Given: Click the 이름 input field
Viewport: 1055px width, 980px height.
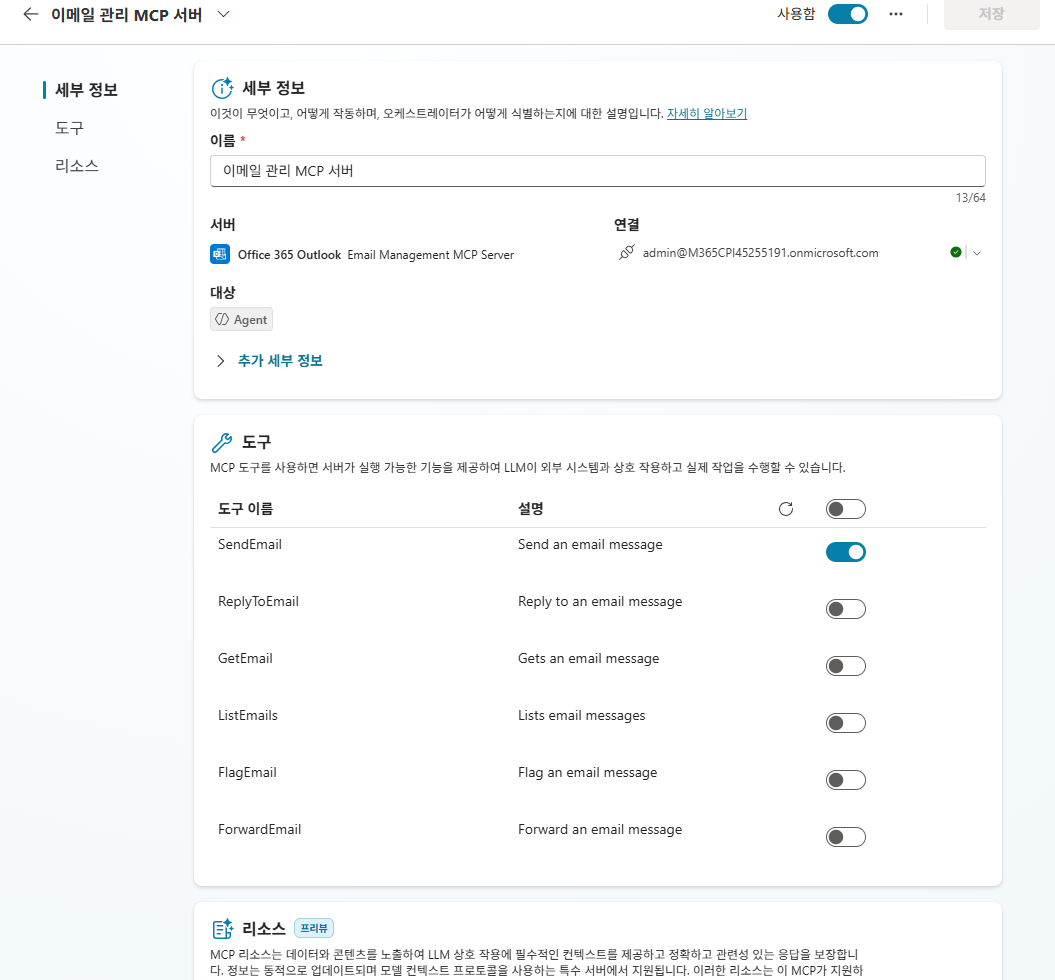Looking at the screenshot, I should tap(597, 171).
